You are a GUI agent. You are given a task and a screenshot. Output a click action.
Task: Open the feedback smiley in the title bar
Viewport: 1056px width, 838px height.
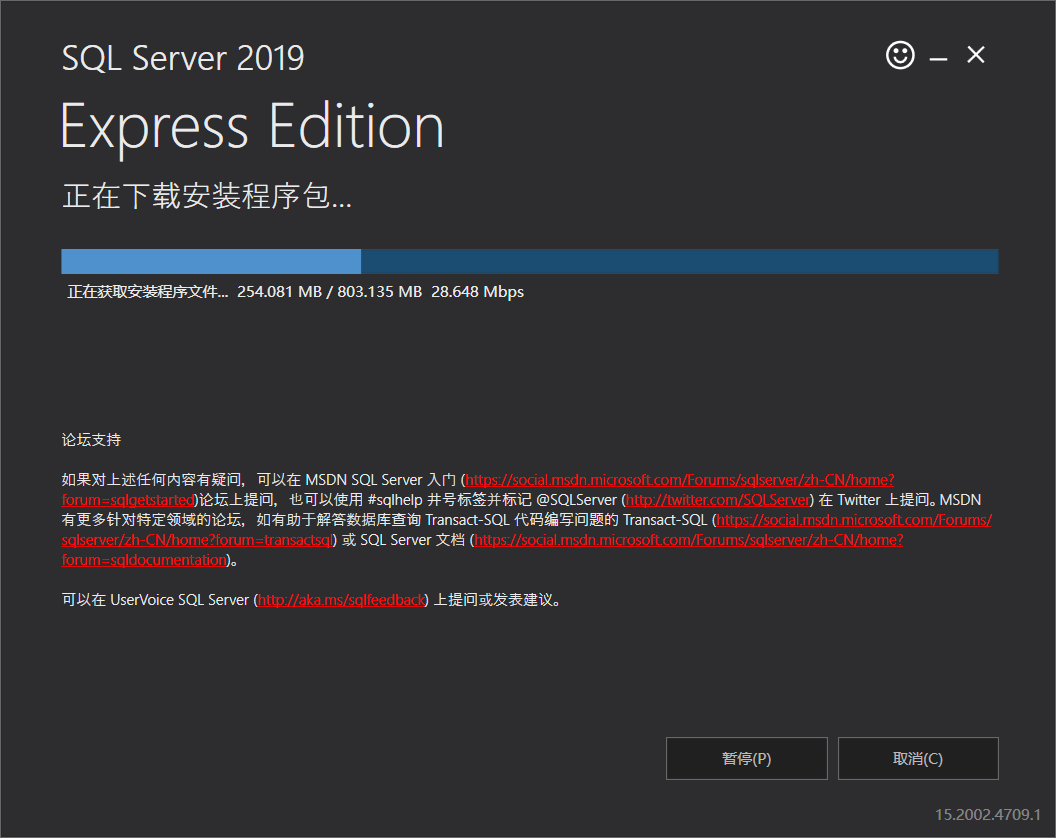coord(899,56)
